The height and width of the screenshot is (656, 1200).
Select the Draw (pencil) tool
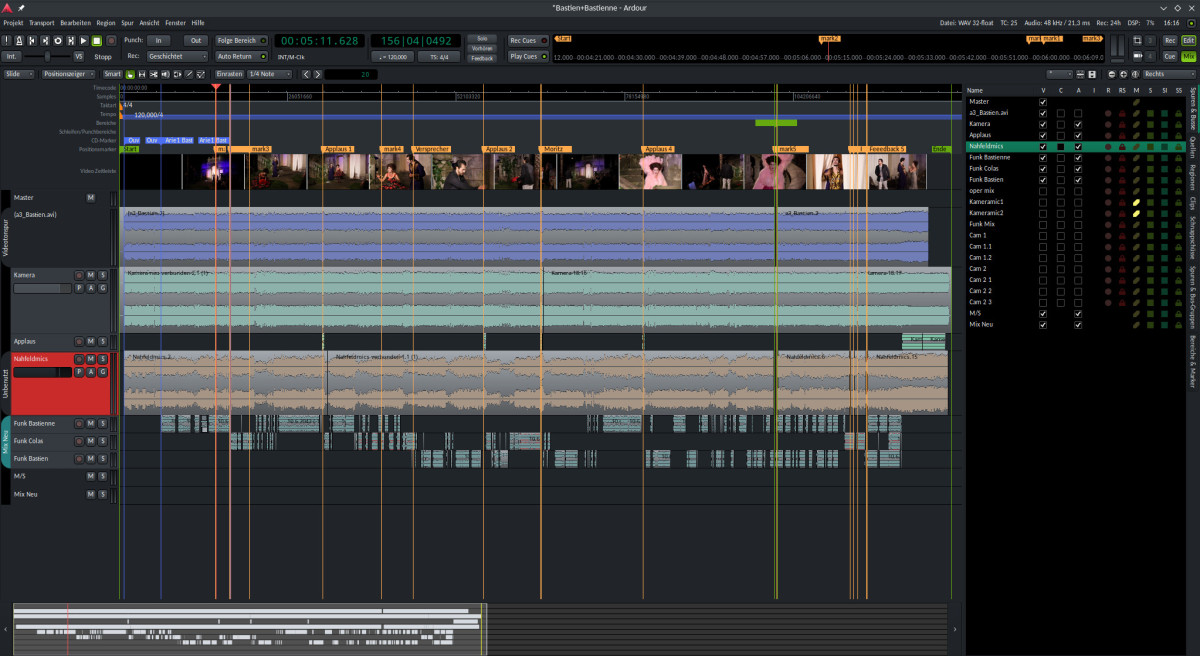click(x=189, y=74)
